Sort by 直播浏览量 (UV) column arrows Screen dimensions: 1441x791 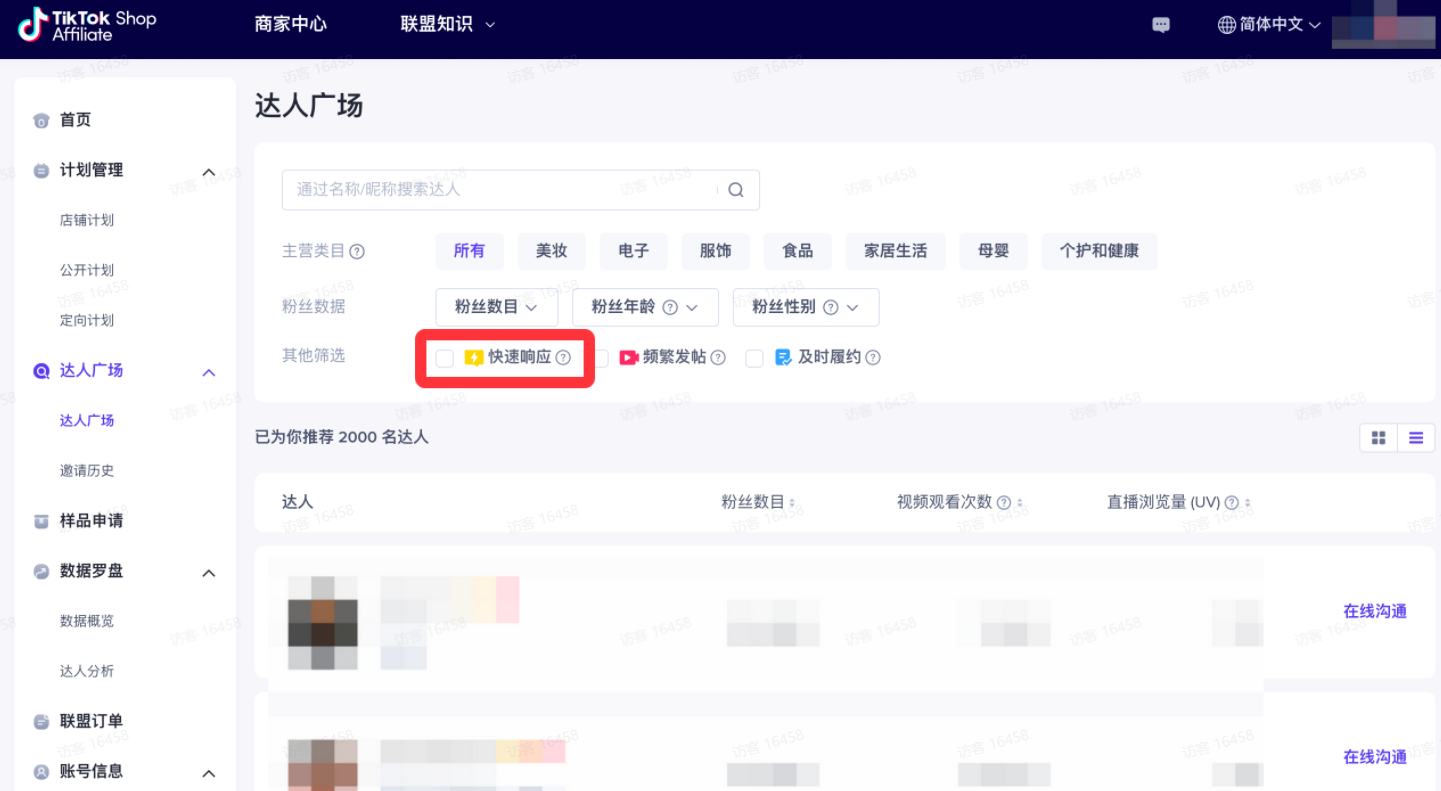[x=1248, y=503]
